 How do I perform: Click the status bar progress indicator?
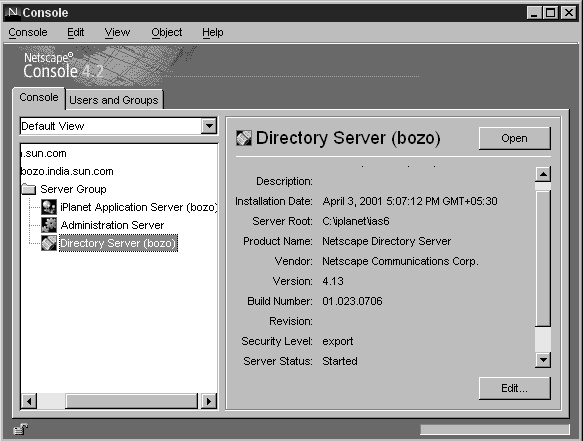495,429
